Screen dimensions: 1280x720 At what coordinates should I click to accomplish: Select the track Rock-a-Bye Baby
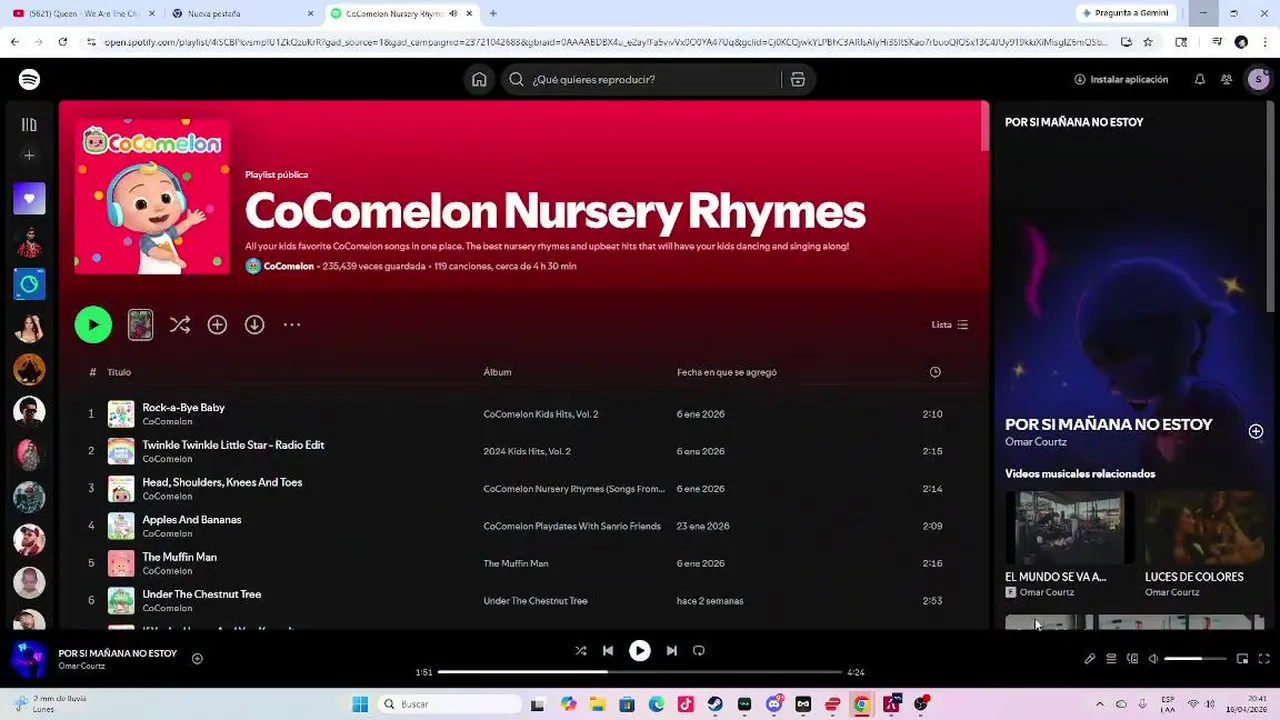(183, 407)
